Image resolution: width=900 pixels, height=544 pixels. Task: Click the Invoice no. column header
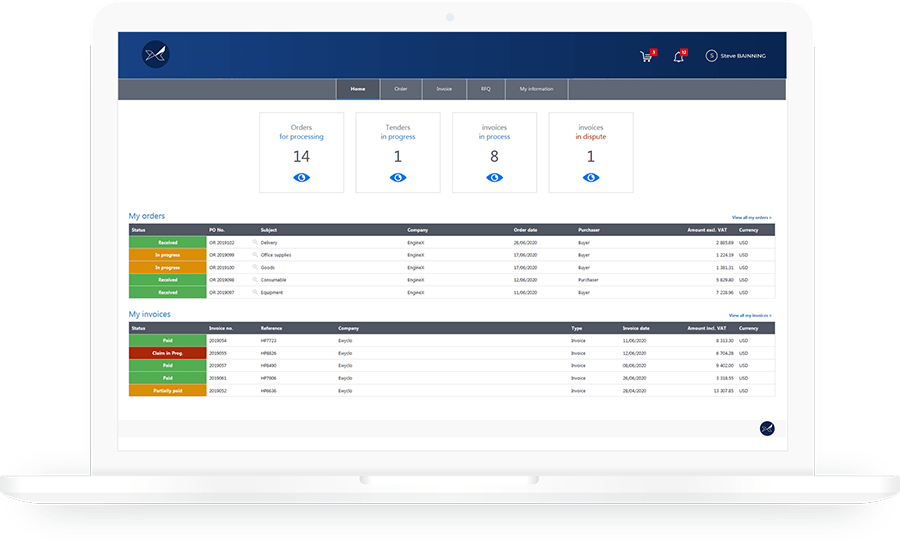click(221, 328)
